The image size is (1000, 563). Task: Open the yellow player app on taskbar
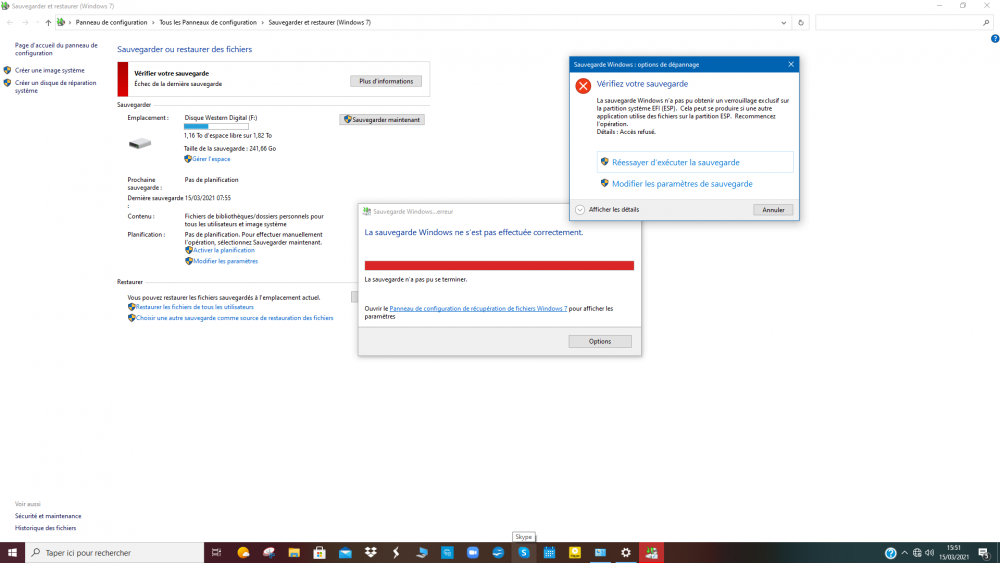575,553
